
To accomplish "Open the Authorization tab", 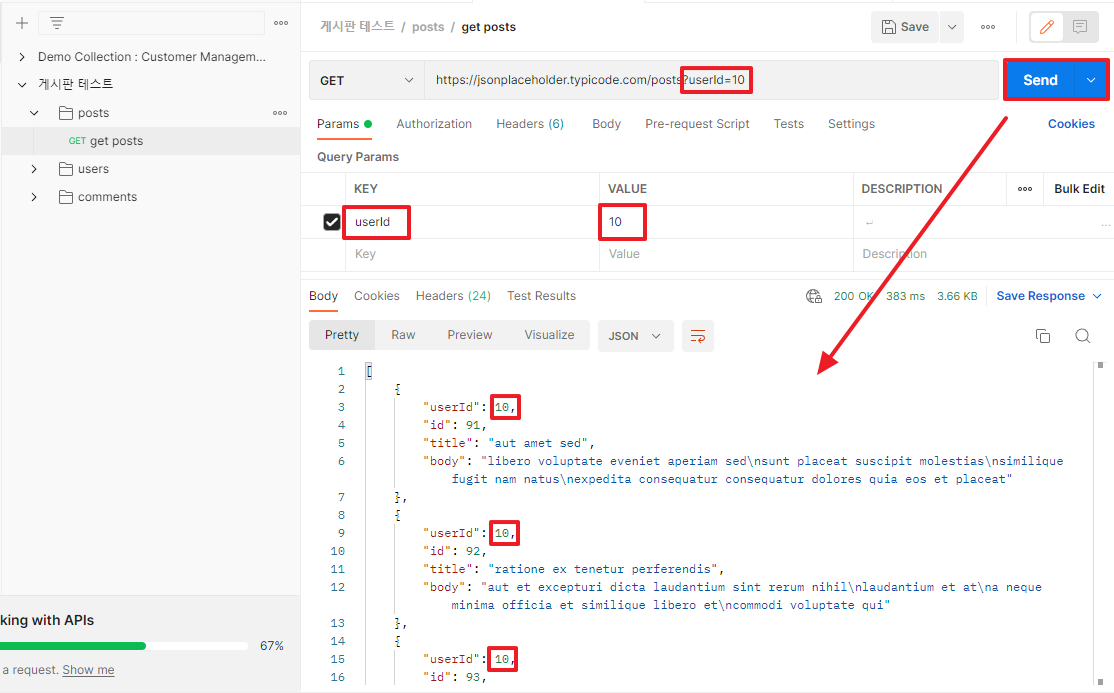I will [x=434, y=124].
